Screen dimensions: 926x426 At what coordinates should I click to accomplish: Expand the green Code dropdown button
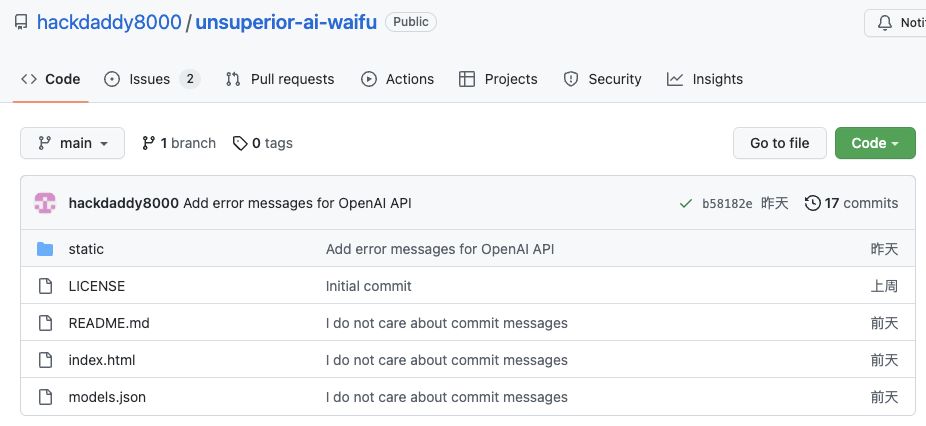click(875, 143)
